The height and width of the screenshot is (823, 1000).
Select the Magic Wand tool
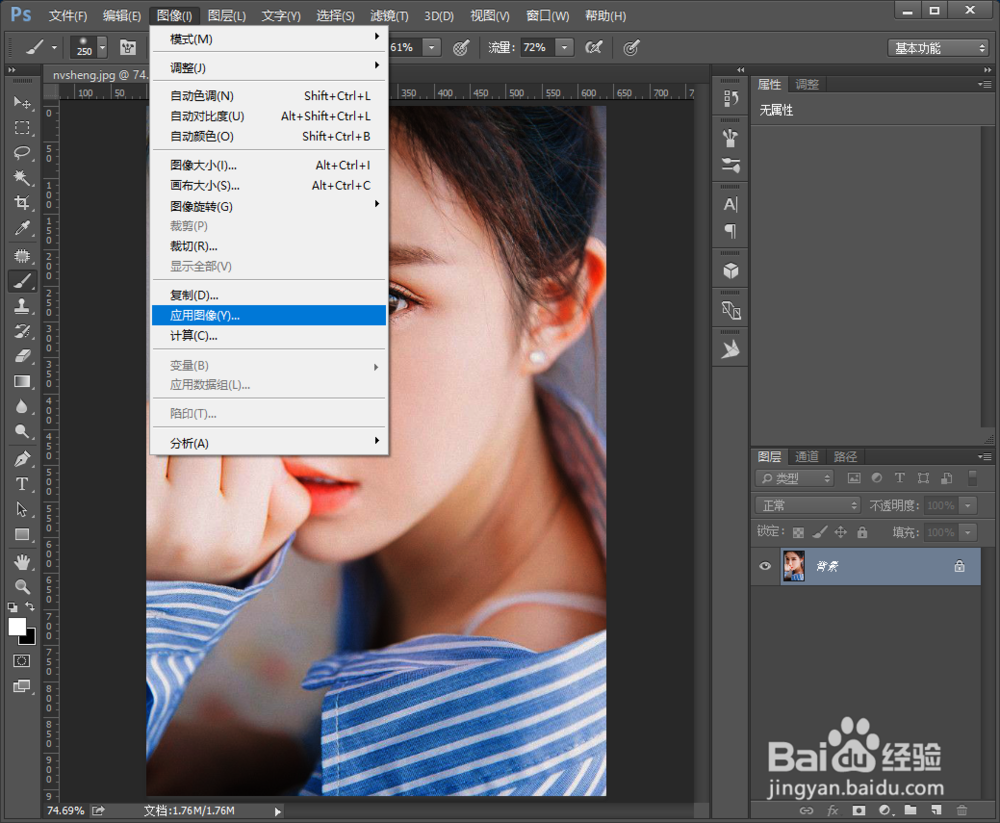(22, 177)
